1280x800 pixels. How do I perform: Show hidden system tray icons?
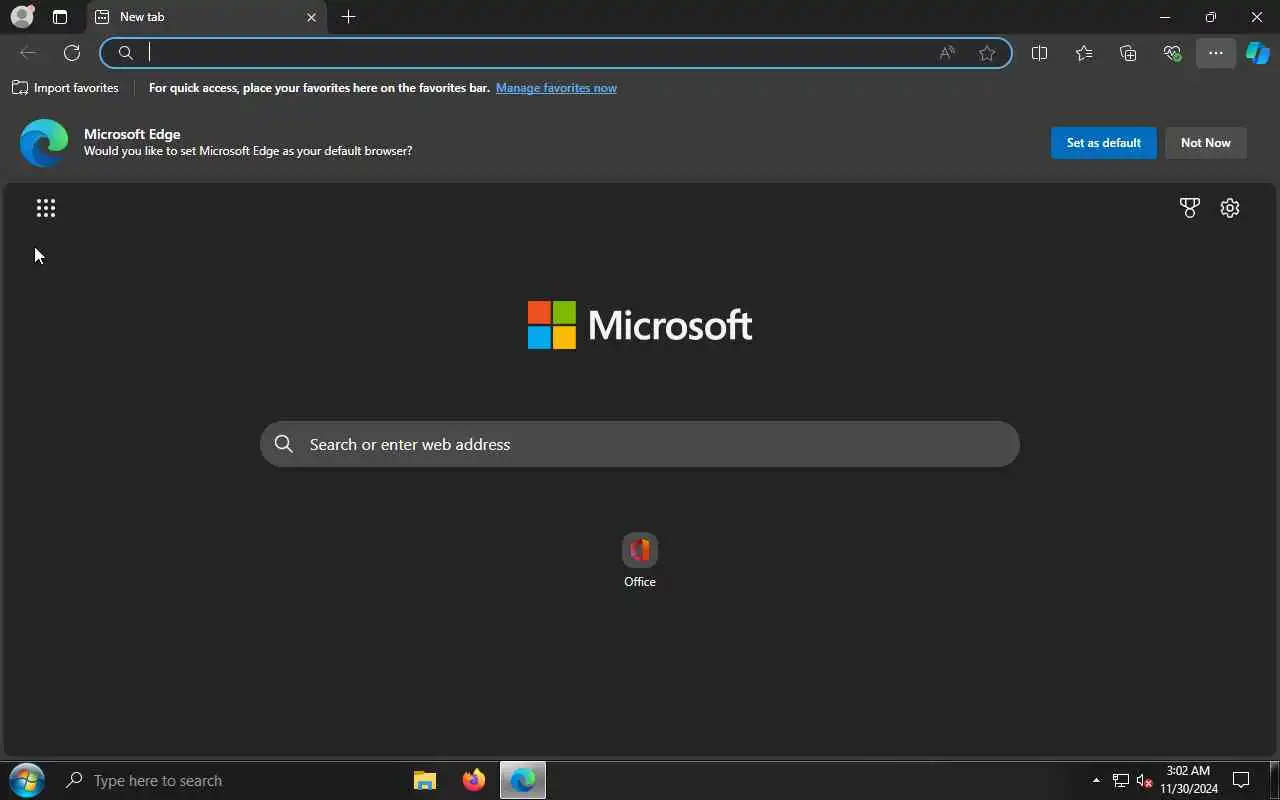click(x=1096, y=780)
